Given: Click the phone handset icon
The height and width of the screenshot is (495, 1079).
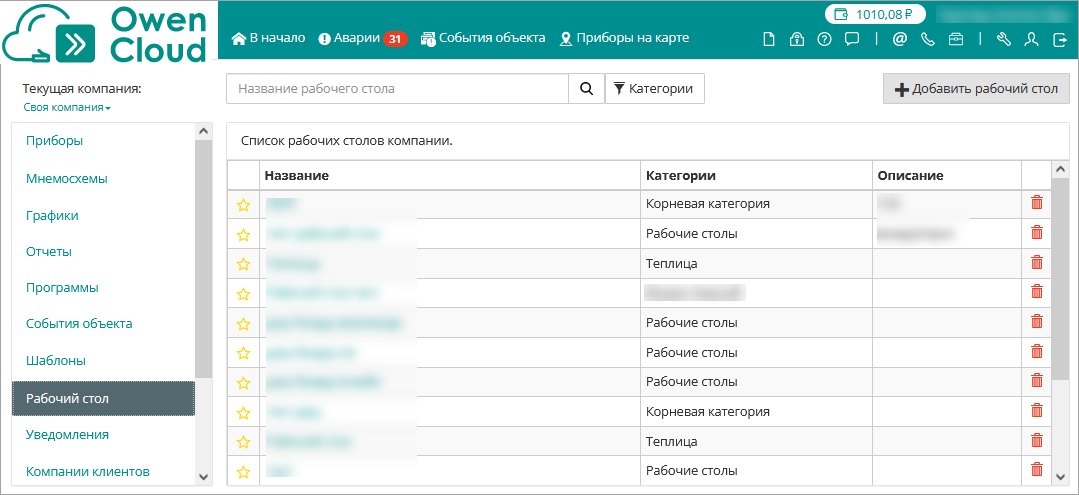Looking at the screenshot, I should tap(927, 39).
